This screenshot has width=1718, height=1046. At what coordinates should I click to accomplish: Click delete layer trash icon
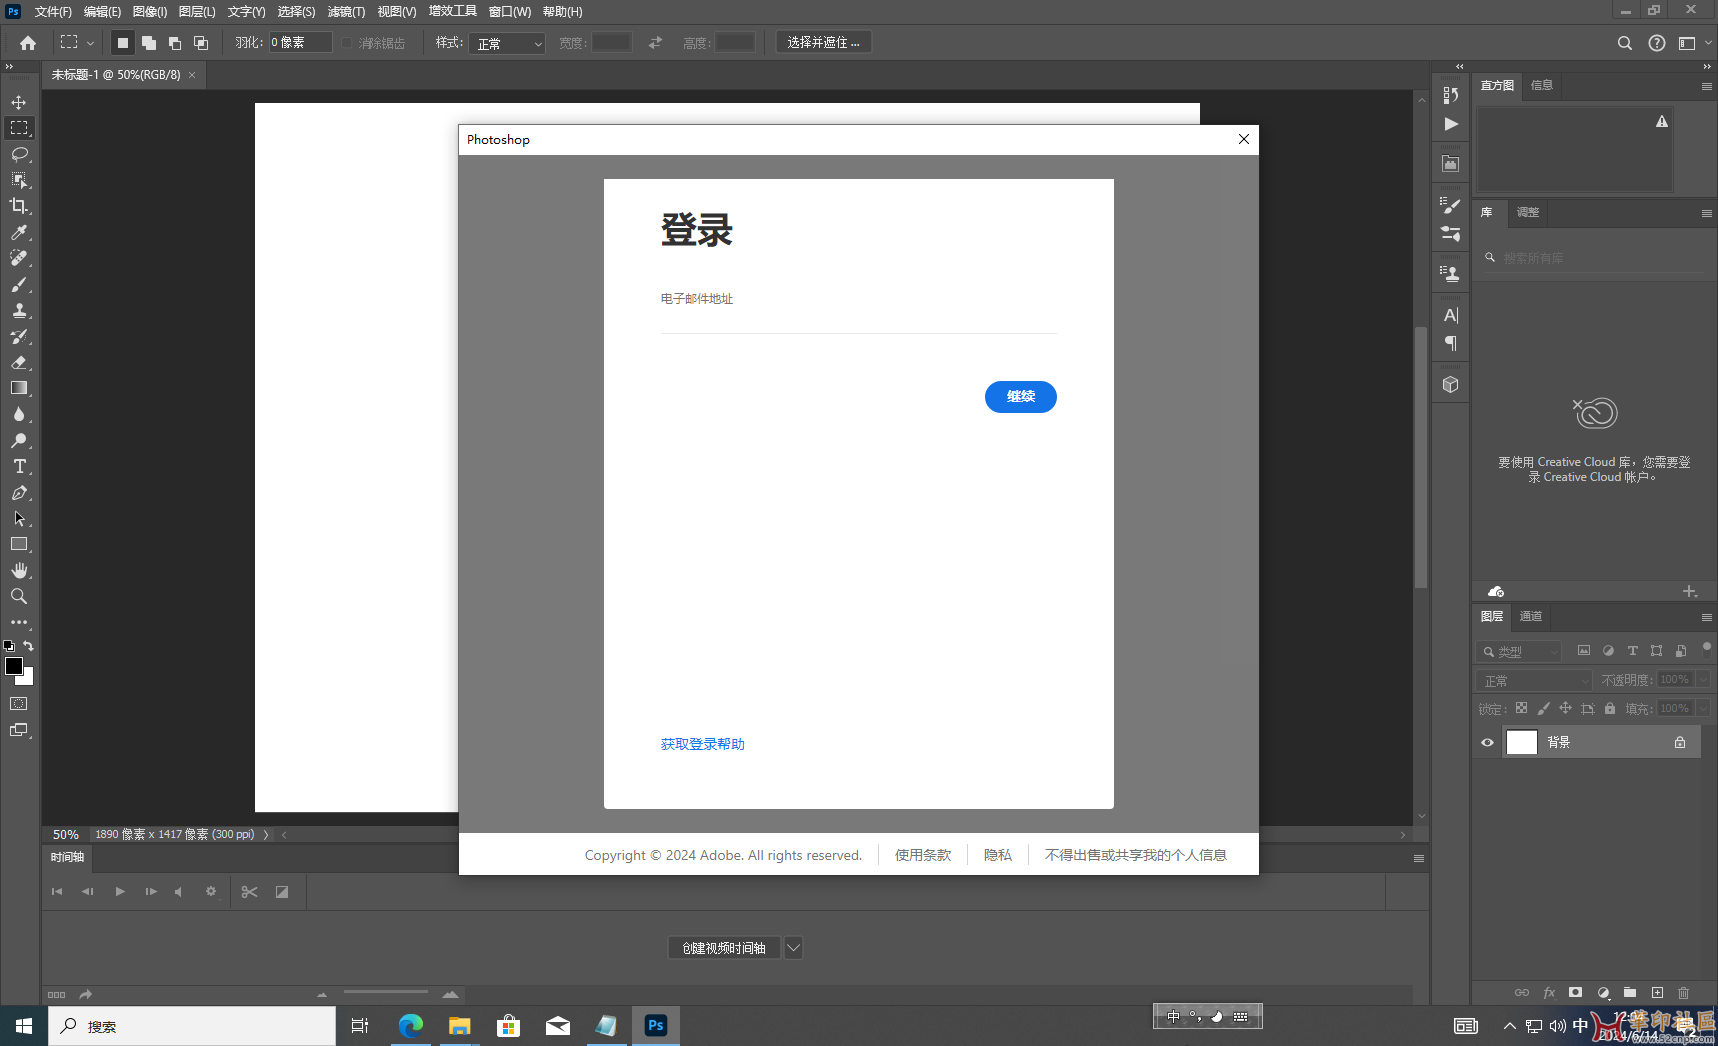[1684, 992]
